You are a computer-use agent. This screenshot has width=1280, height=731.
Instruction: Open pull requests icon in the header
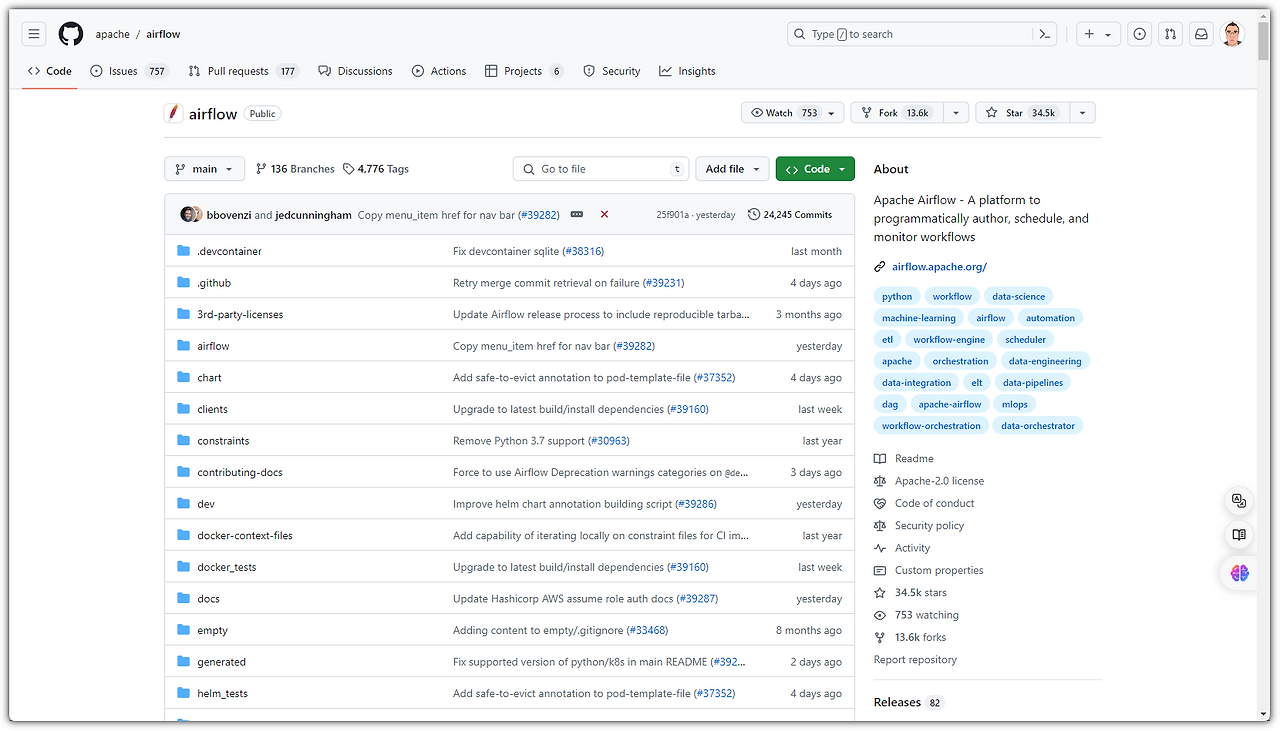pyautogui.click(x=1170, y=34)
